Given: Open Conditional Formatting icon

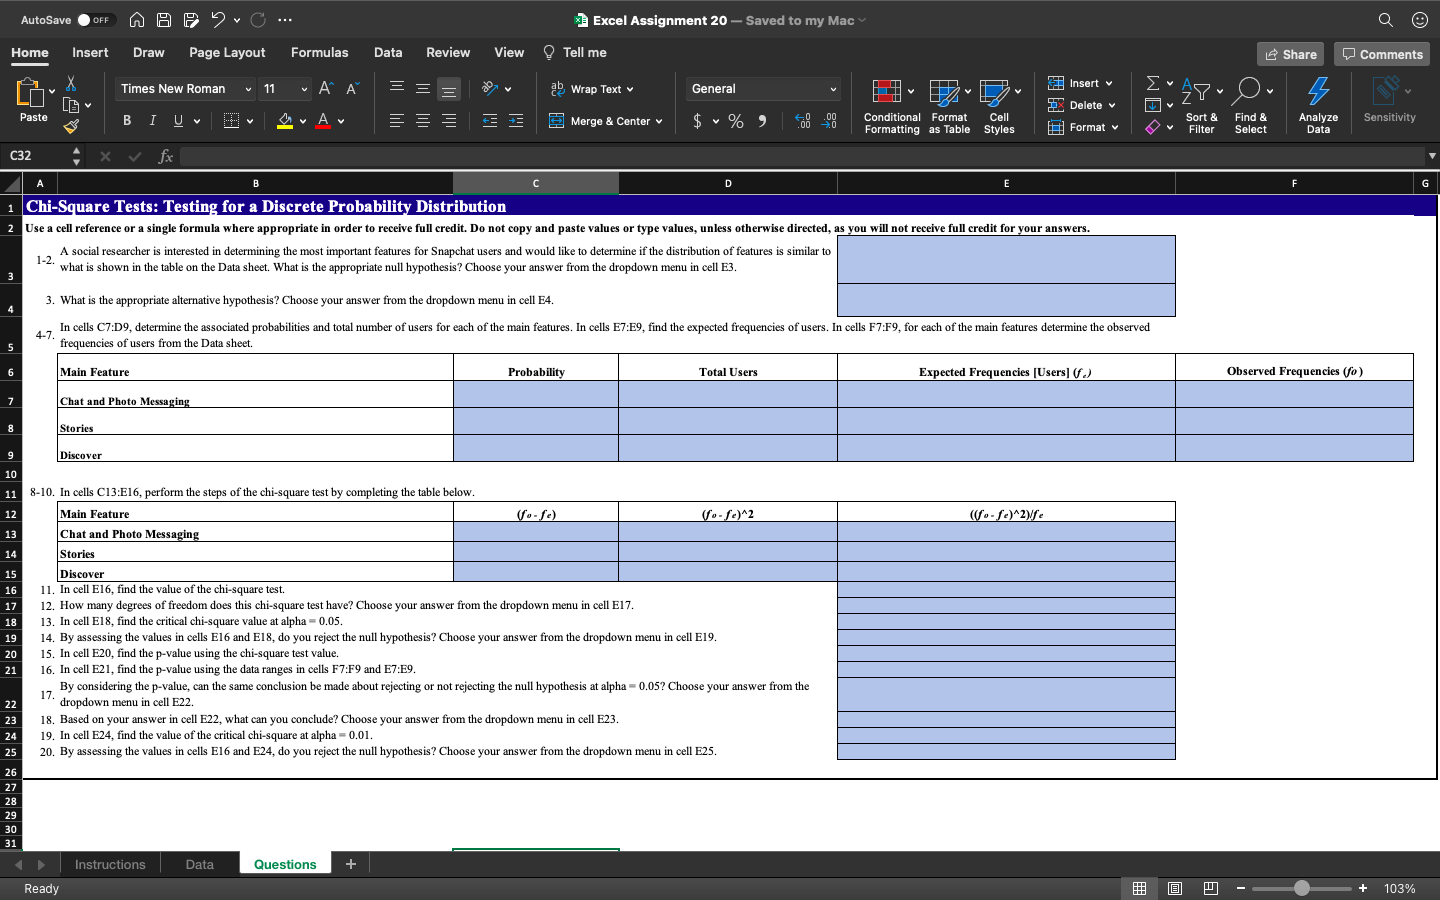Looking at the screenshot, I should (886, 92).
